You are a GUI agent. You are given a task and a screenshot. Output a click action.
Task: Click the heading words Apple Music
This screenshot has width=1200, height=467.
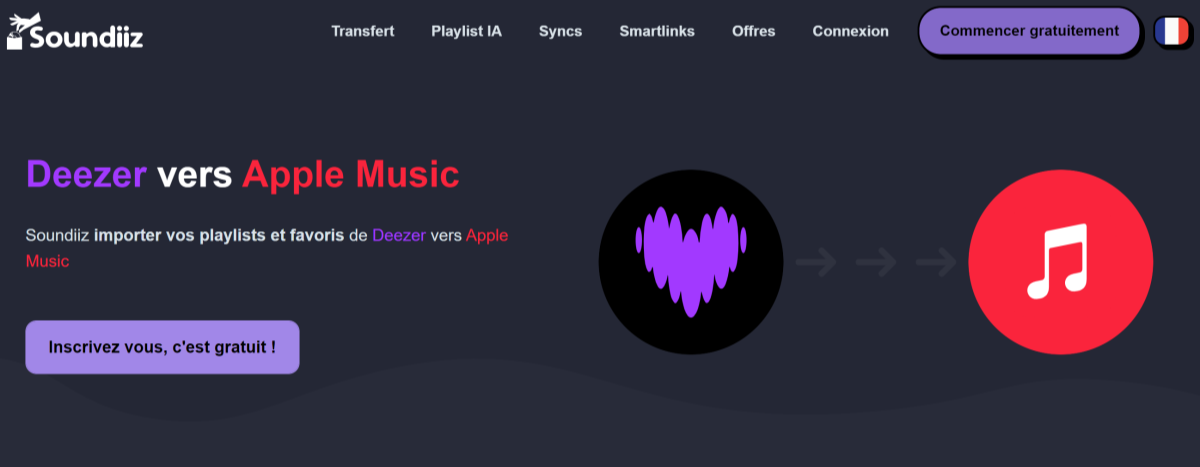[350, 175]
